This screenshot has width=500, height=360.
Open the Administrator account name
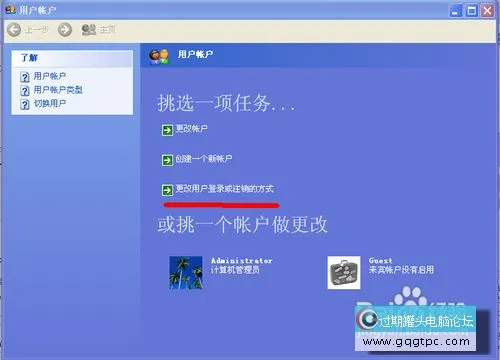(242, 261)
